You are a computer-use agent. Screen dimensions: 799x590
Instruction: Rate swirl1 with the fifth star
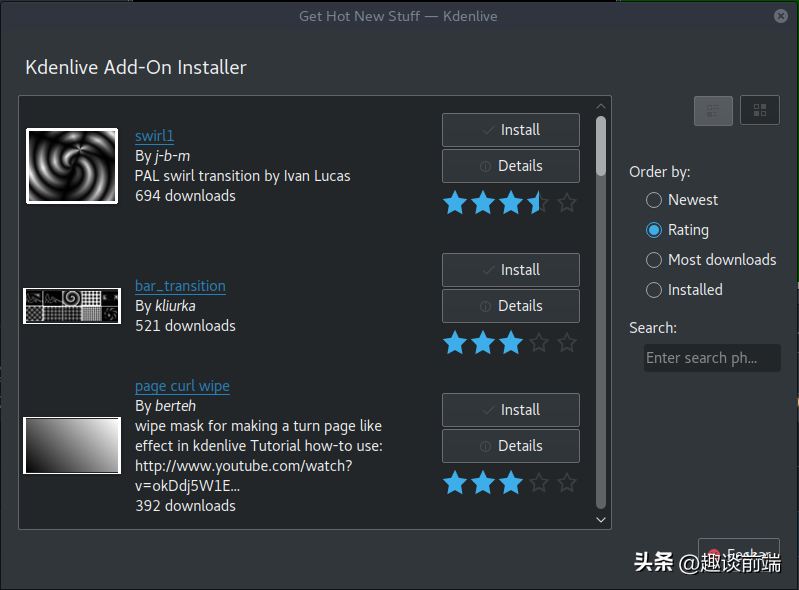pos(567,203)
